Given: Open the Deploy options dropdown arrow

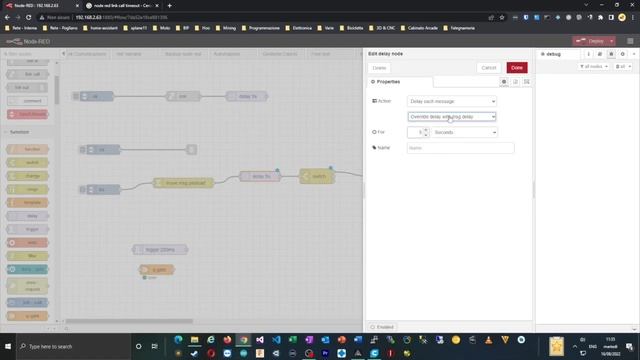Looking at the screenshot, I should [x=611, y=41].
